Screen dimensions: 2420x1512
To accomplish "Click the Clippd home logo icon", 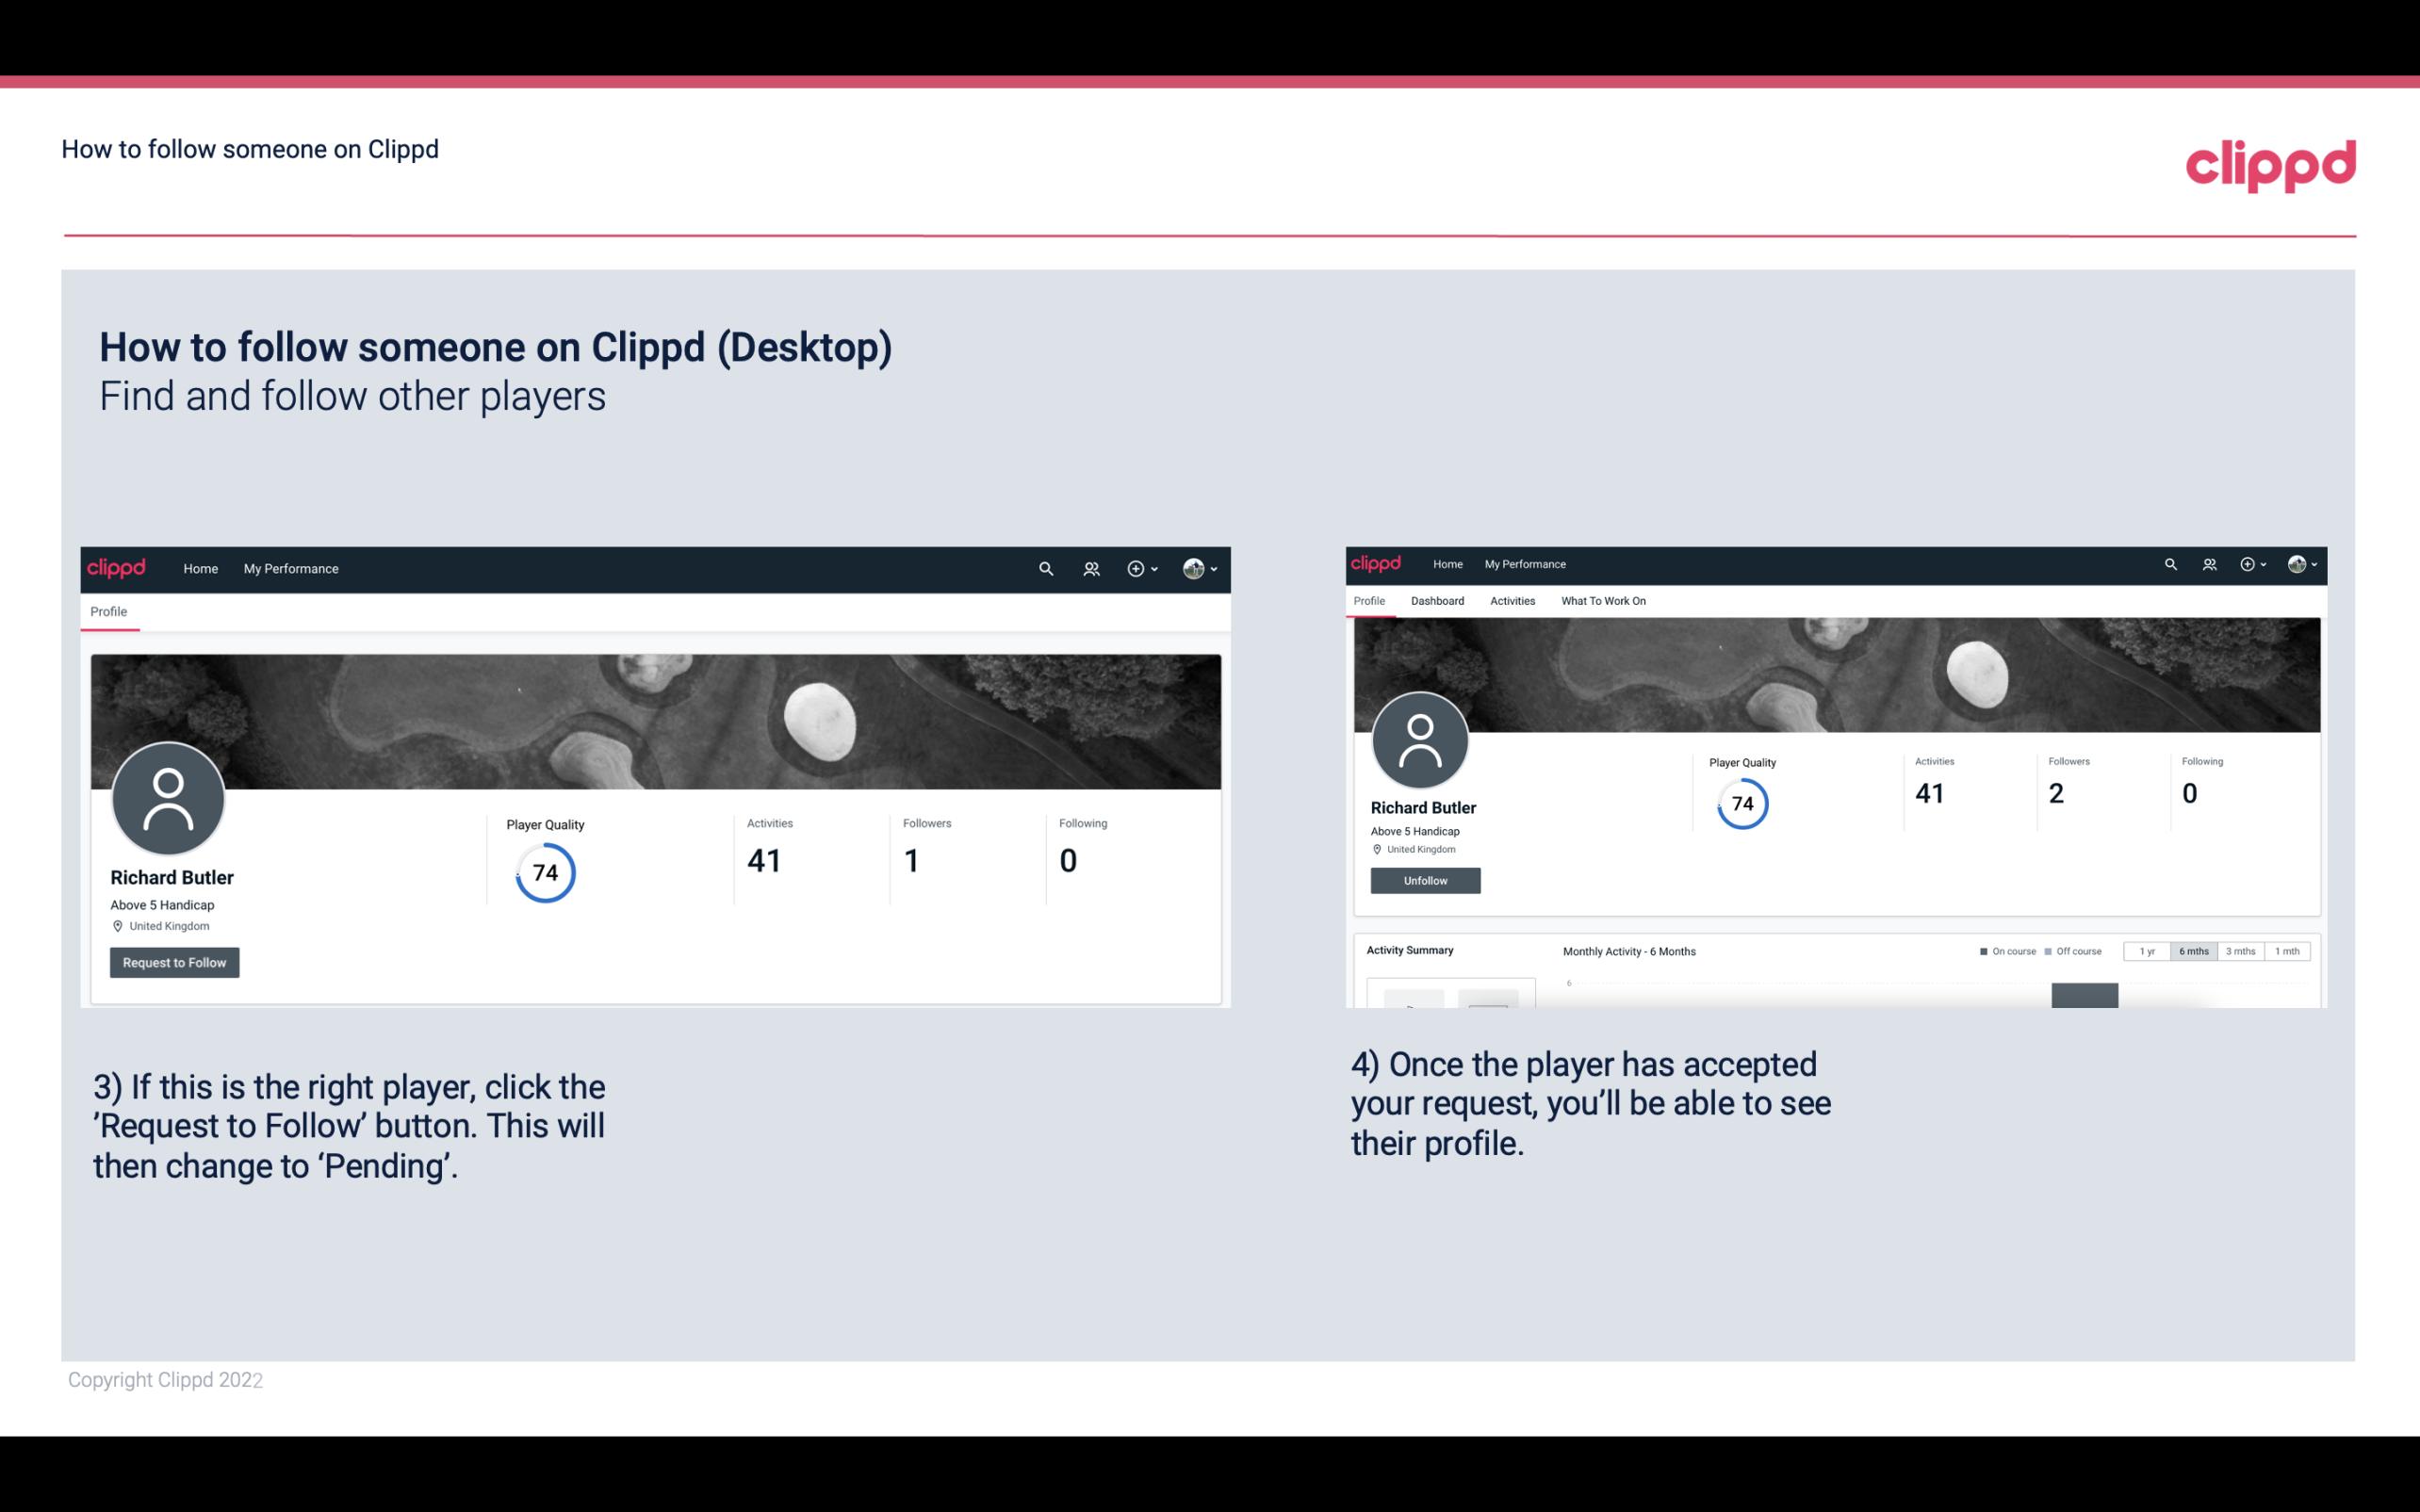I will tap(117, 566).
